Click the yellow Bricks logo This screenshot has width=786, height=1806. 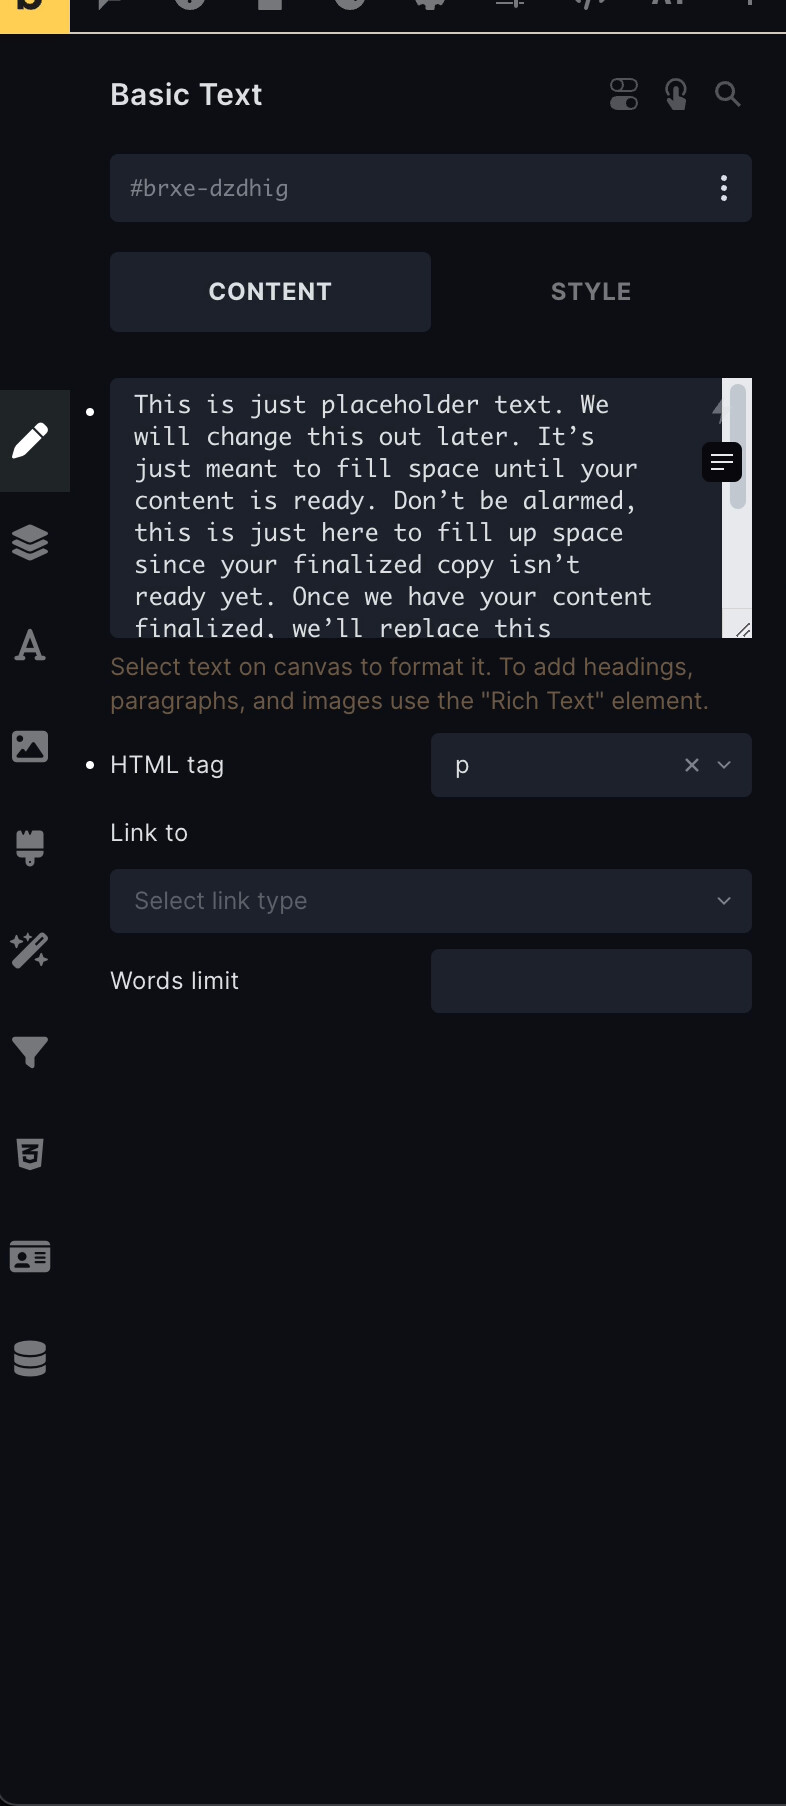click(34, 14)
